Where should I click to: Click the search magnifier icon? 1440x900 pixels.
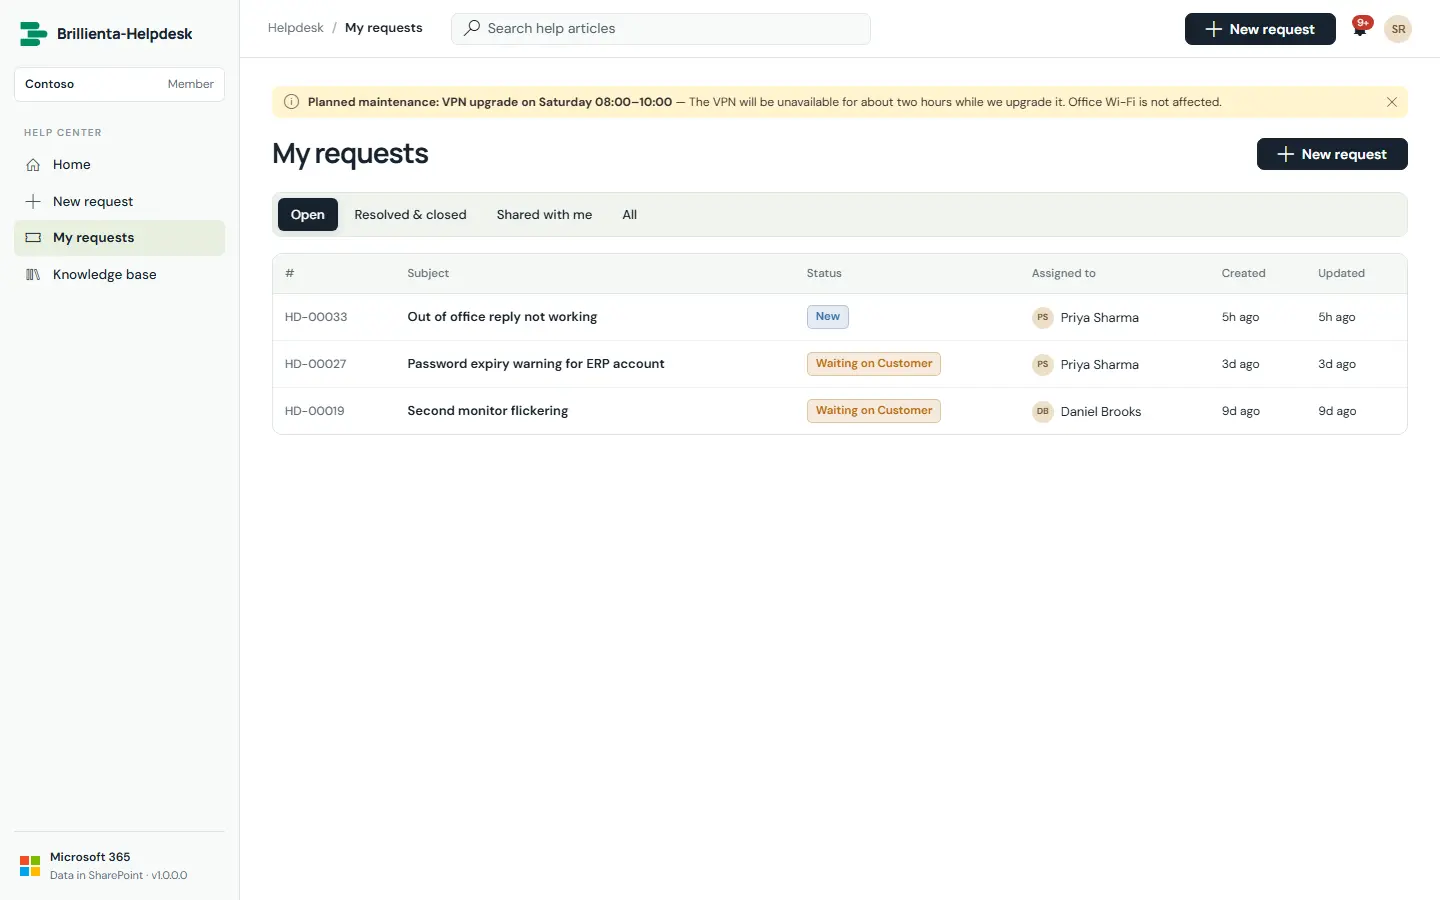point(472,28)
